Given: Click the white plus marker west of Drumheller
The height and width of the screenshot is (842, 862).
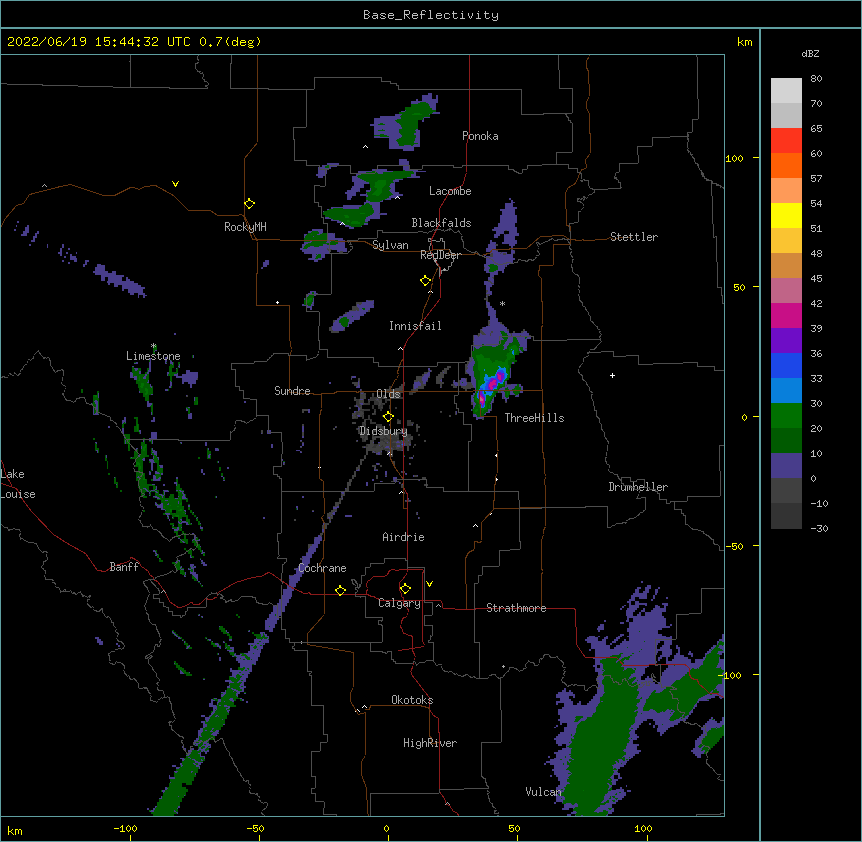Looking at the screenshot, I should [612, 375].
